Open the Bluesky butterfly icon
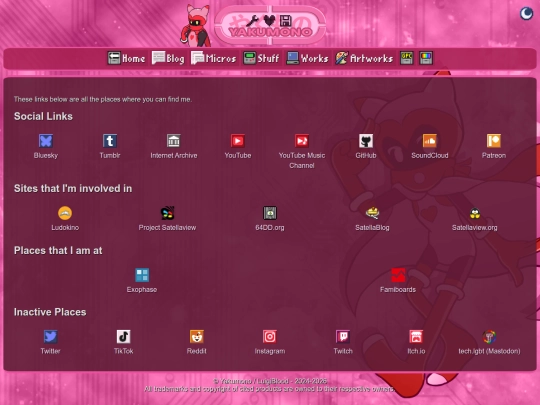The image size is (540, 405). click(x=46, y=141)
